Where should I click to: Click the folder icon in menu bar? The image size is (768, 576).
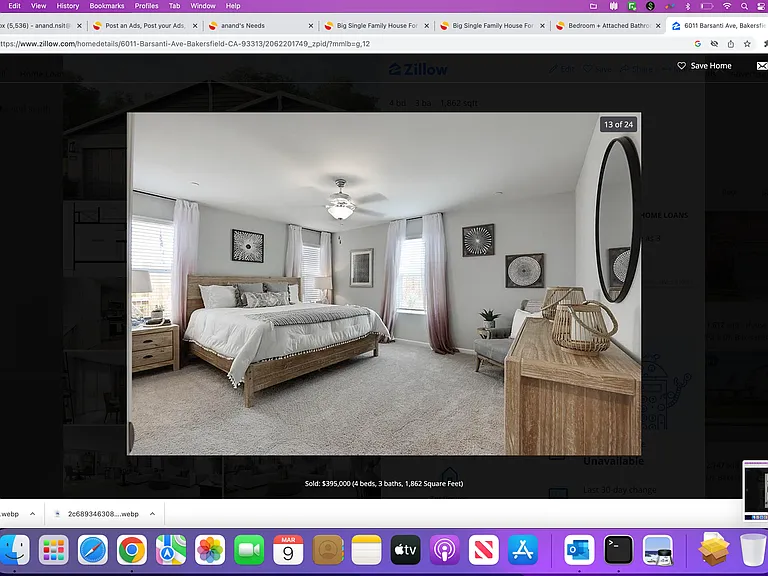[593, 6]
